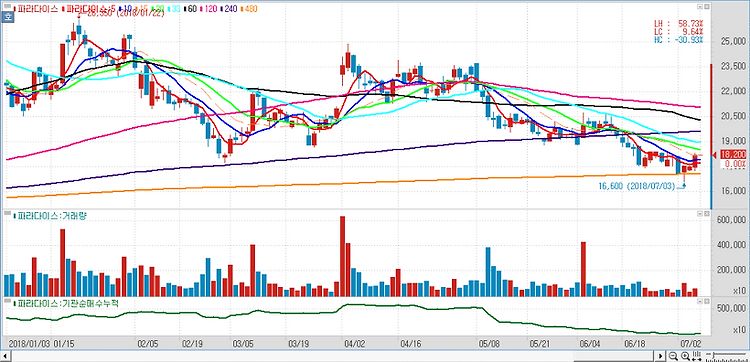Viewport: 750px width, 362px height.
Task: Collapse the price chart panel with its minimize icon
Action: [x=699, y=8]
